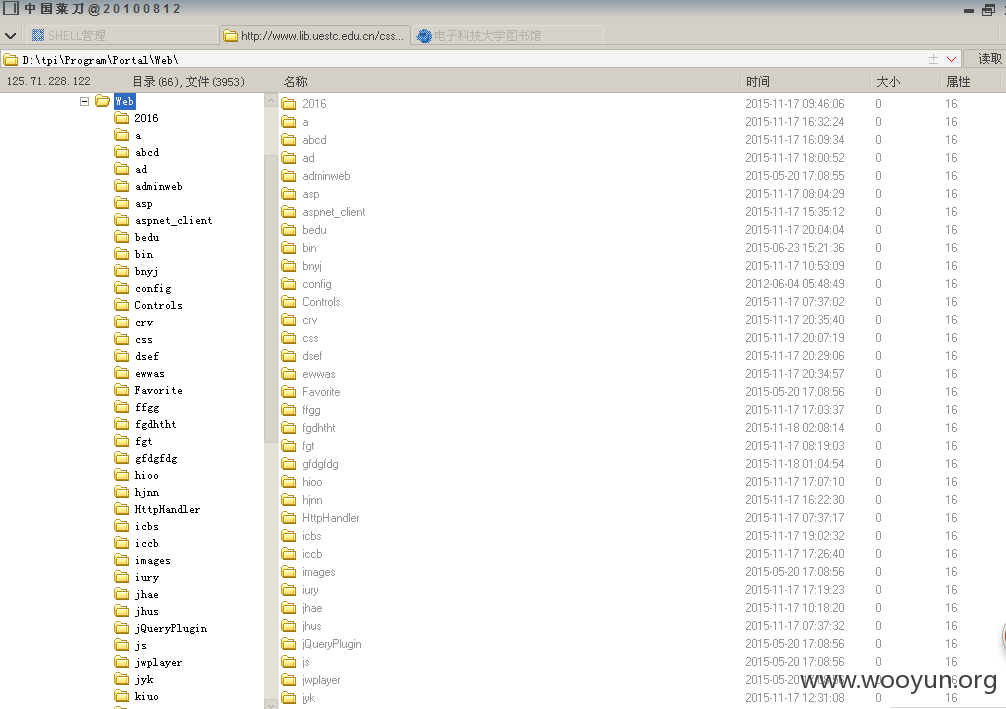Switch to the www.lib.uestc.edu.cn tab

[x=314, y=35]
